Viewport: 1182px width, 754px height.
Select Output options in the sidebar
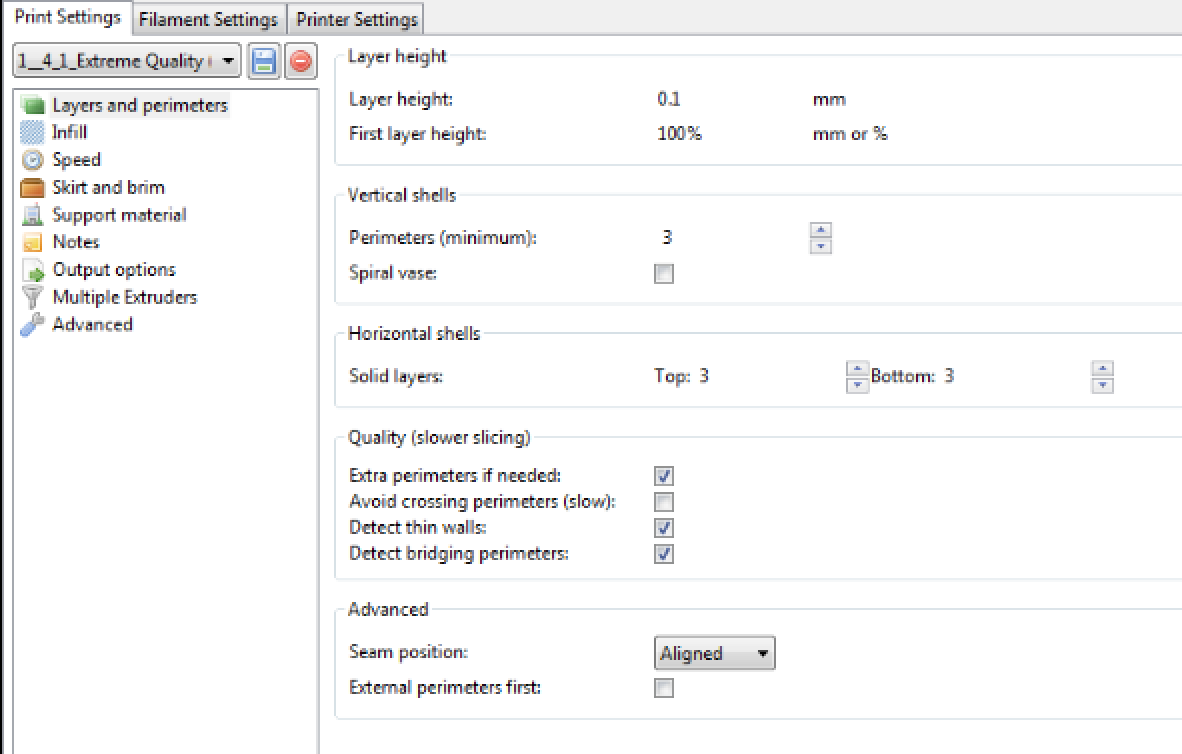113,270
